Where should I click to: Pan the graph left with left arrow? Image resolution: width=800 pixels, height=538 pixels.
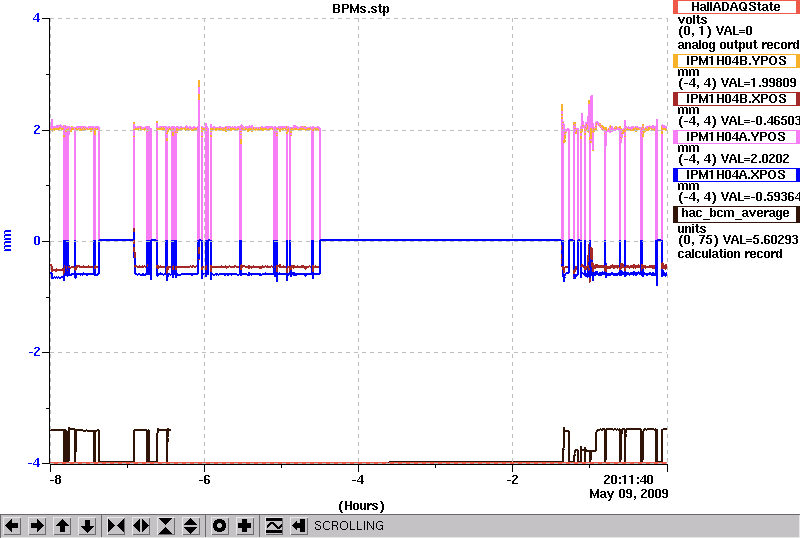[12, 526]
